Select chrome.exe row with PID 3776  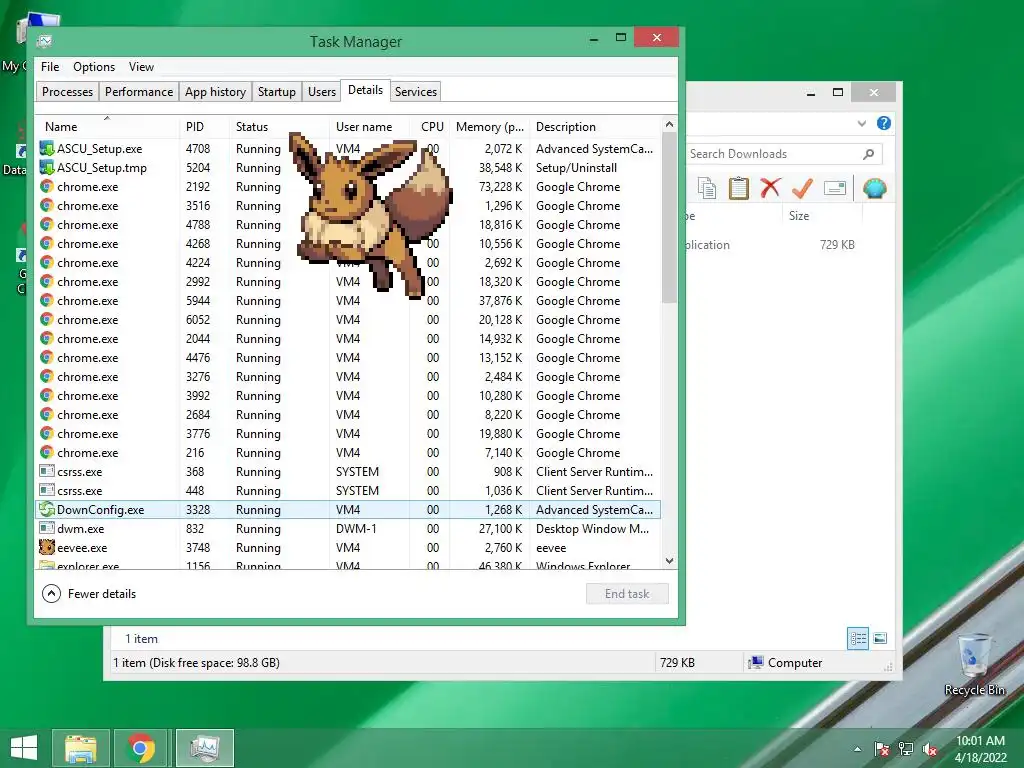coord(348,434)
